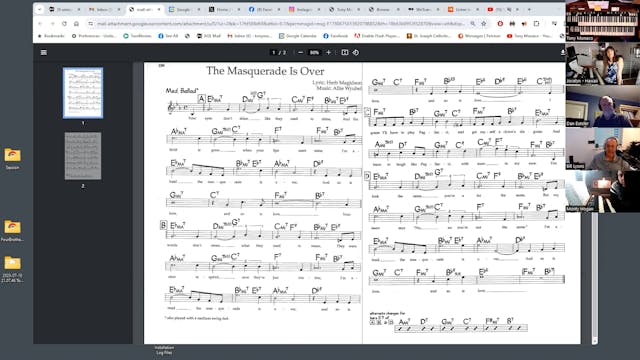This screenshot has width=640, height=360.
Task: Click the browser forward arrow
Action: [52, 24]
